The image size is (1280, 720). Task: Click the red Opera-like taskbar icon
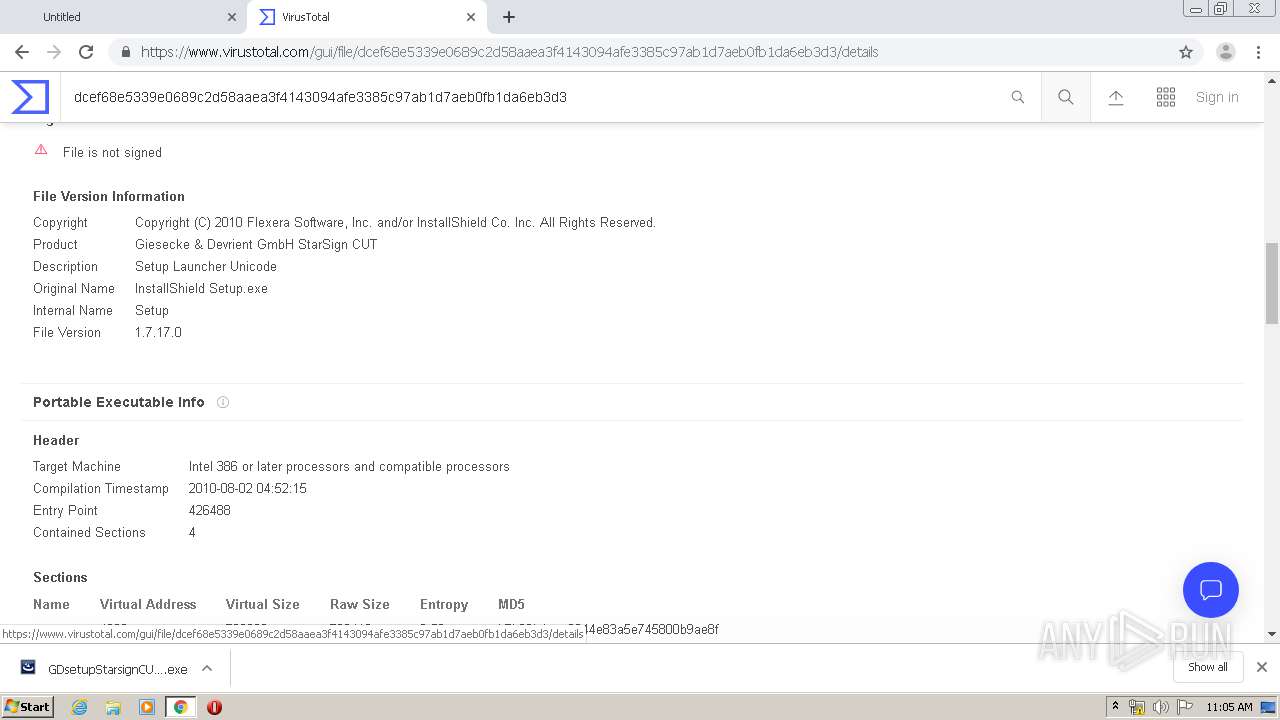[214, 707]
